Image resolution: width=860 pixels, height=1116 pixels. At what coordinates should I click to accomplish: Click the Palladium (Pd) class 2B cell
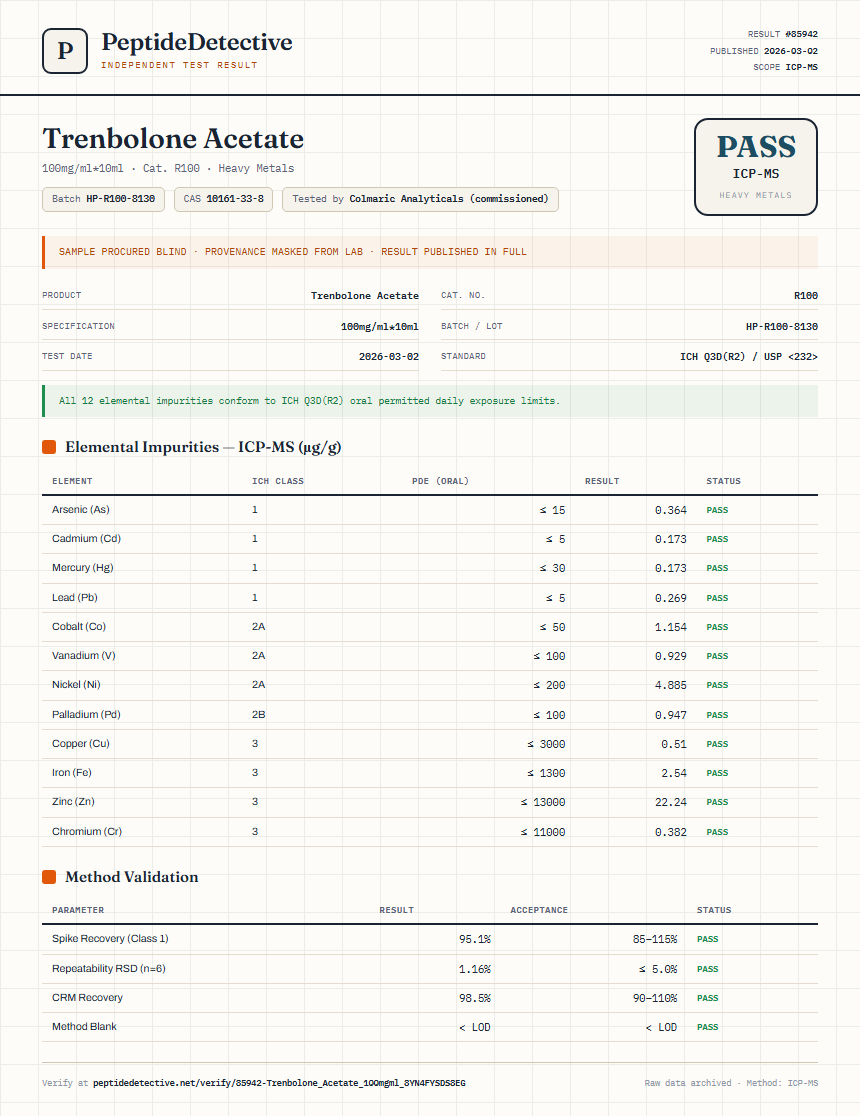pos(258,715)
